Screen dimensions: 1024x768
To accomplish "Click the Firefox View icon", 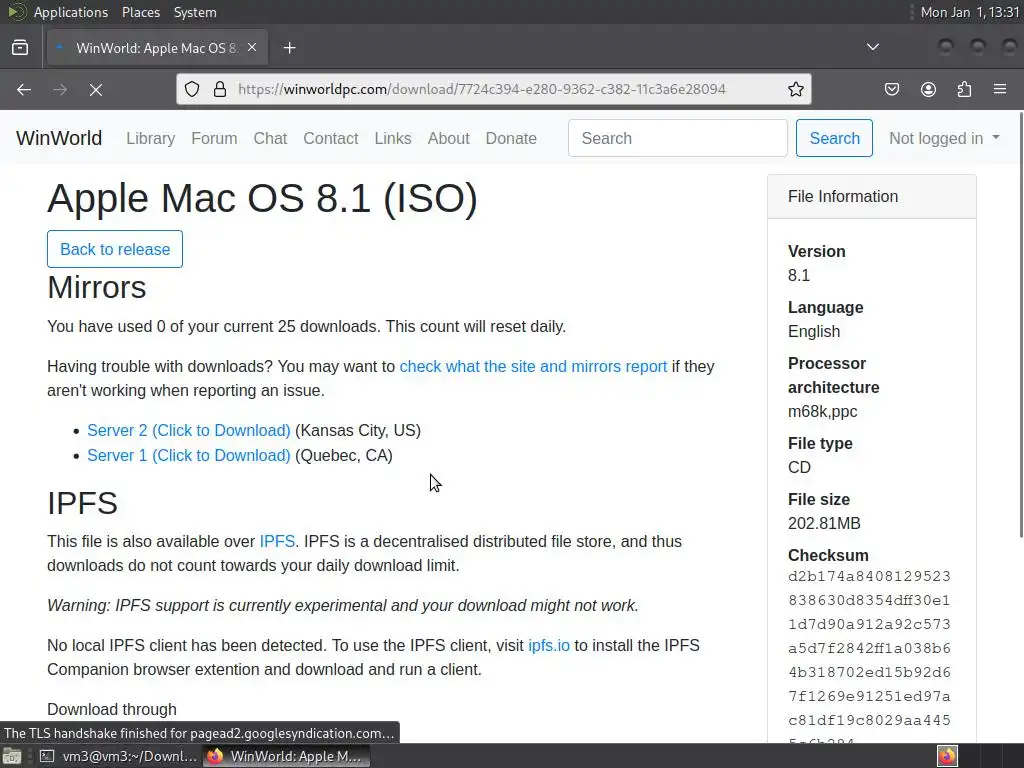I will [20, 48].
